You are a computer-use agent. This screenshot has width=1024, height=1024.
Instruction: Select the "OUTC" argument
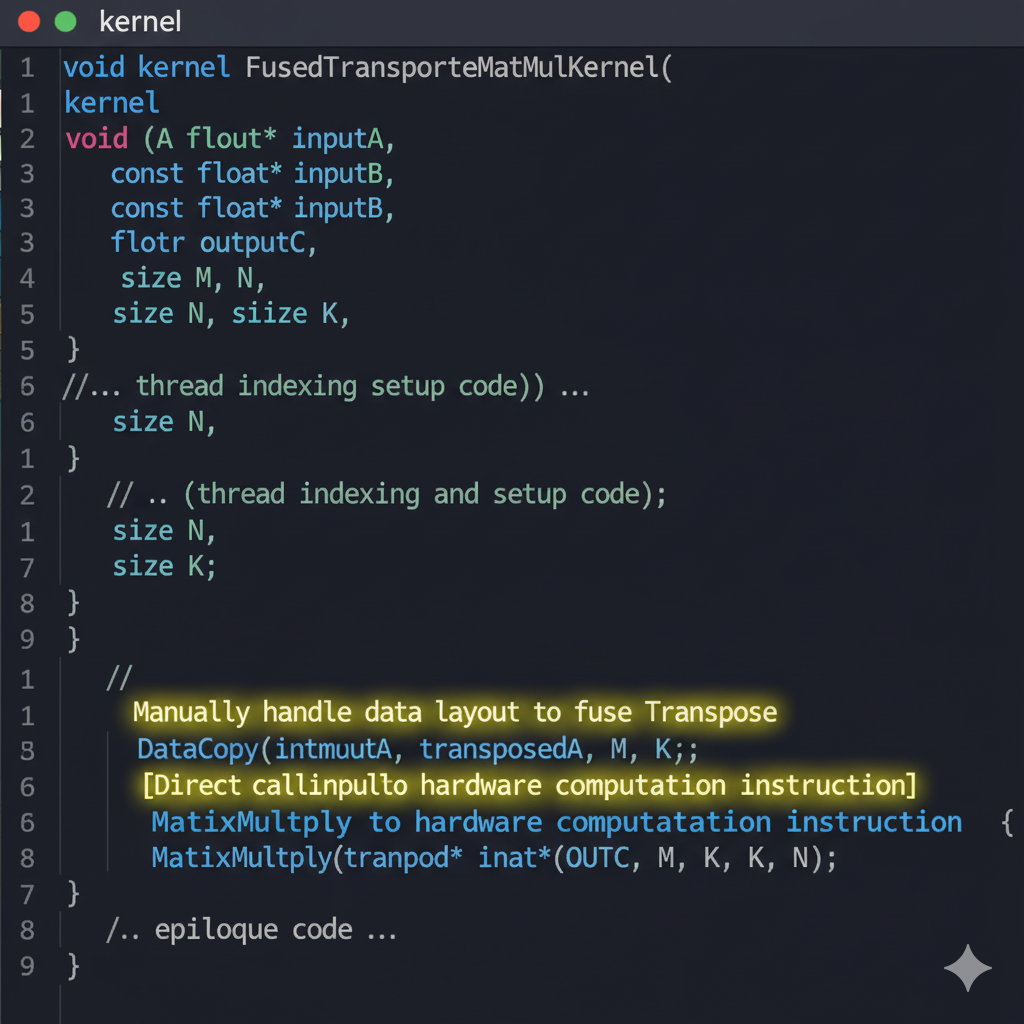pyautogui.click(x=598, y=858)
